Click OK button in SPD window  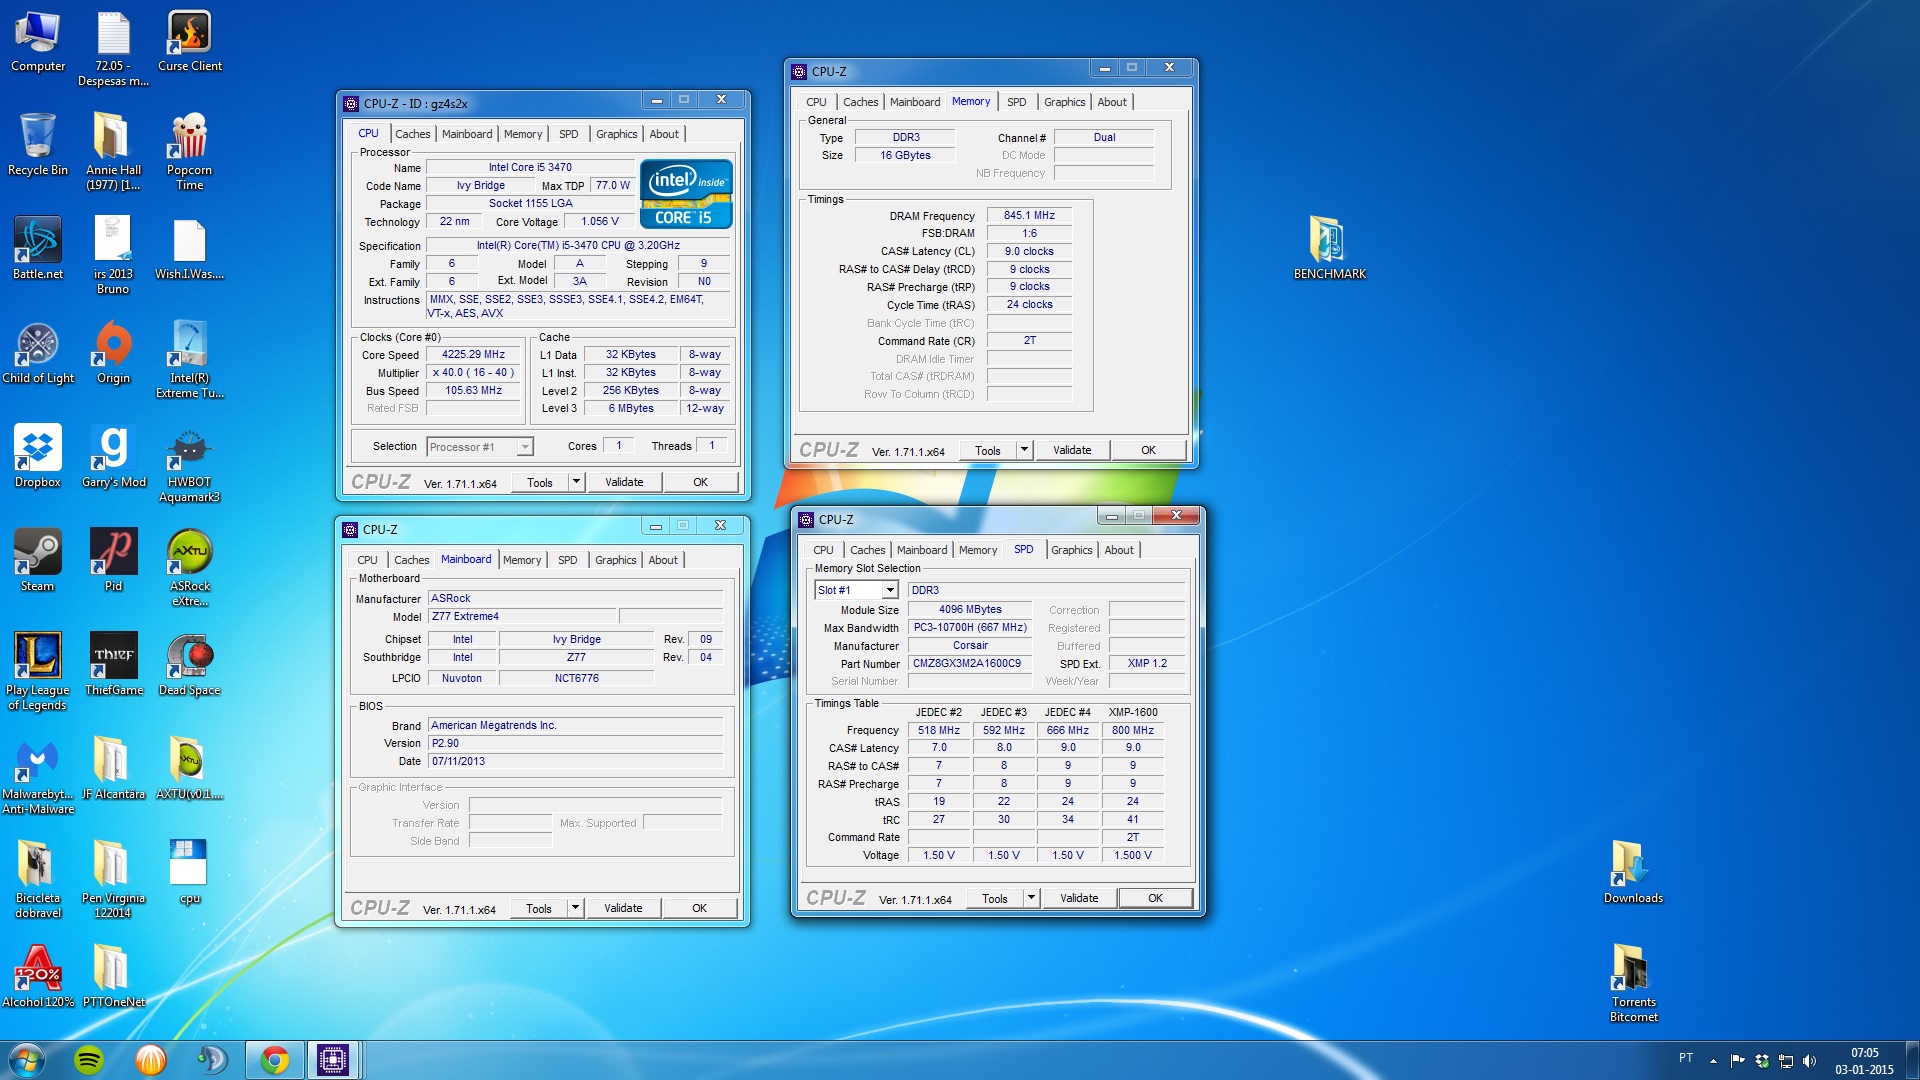click(1155, 898)
